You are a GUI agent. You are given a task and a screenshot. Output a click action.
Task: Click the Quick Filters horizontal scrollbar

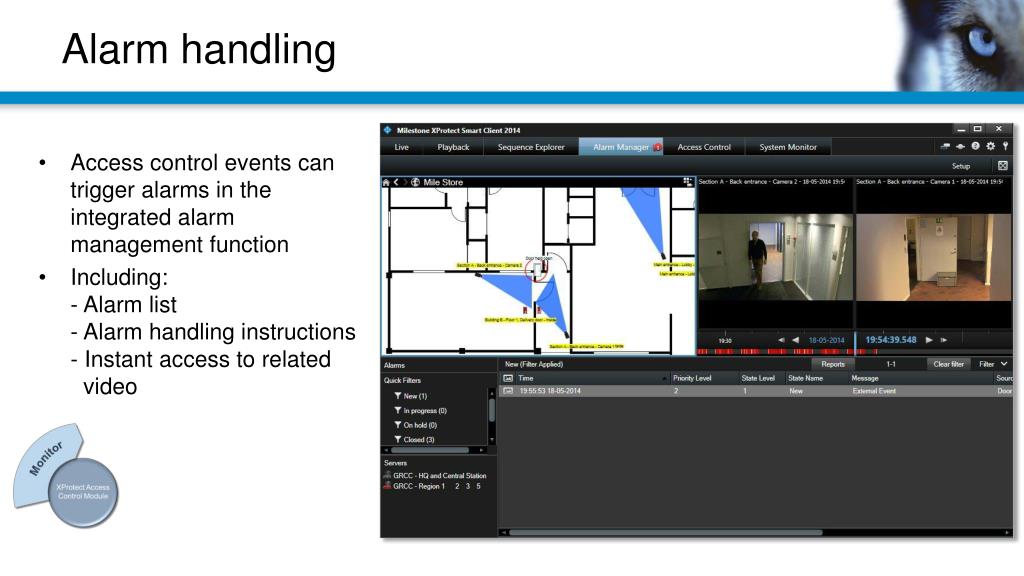[x=430, y=451]
